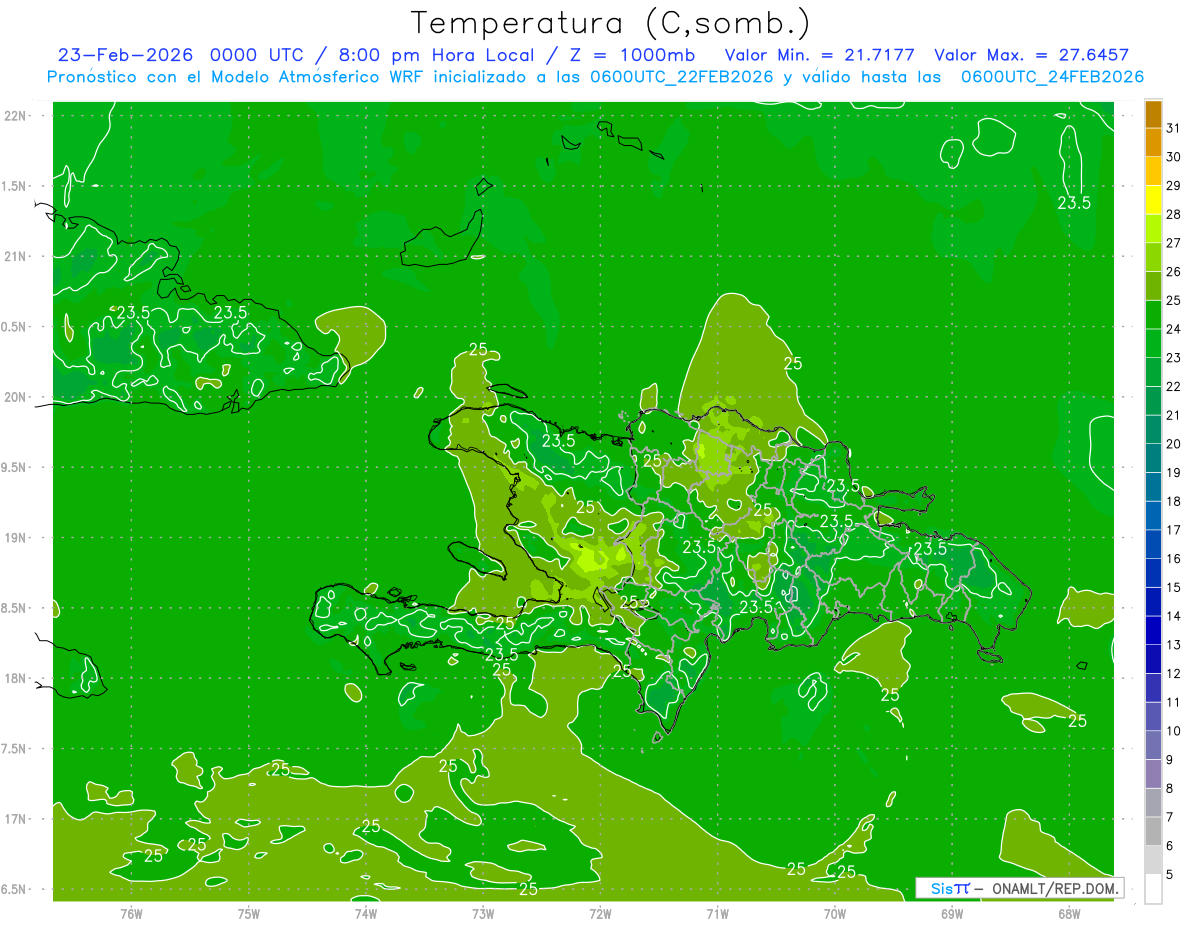Click the '70W' longitude label
The width and height of the screenshot is (1200, 927).
point(834,913)
